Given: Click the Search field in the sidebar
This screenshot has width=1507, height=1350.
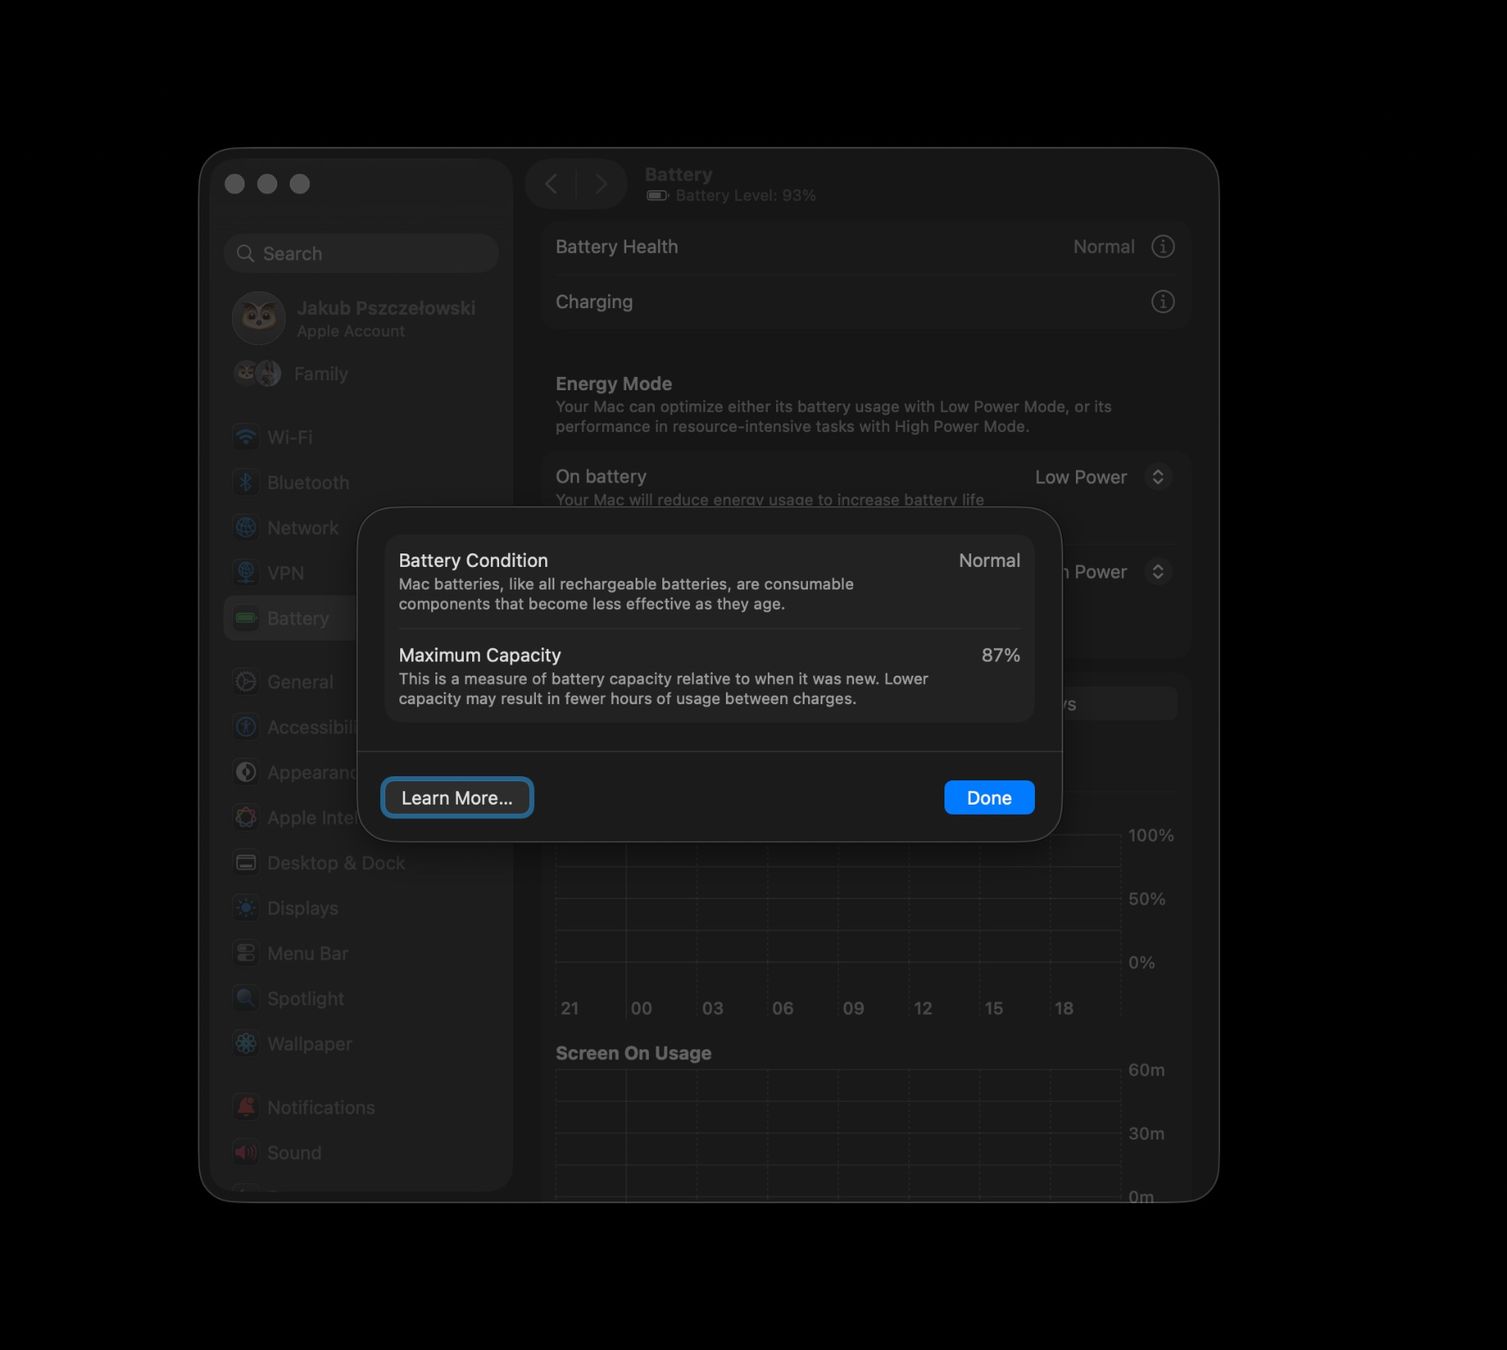Looking at the screenshot, I should coord(361,253).
